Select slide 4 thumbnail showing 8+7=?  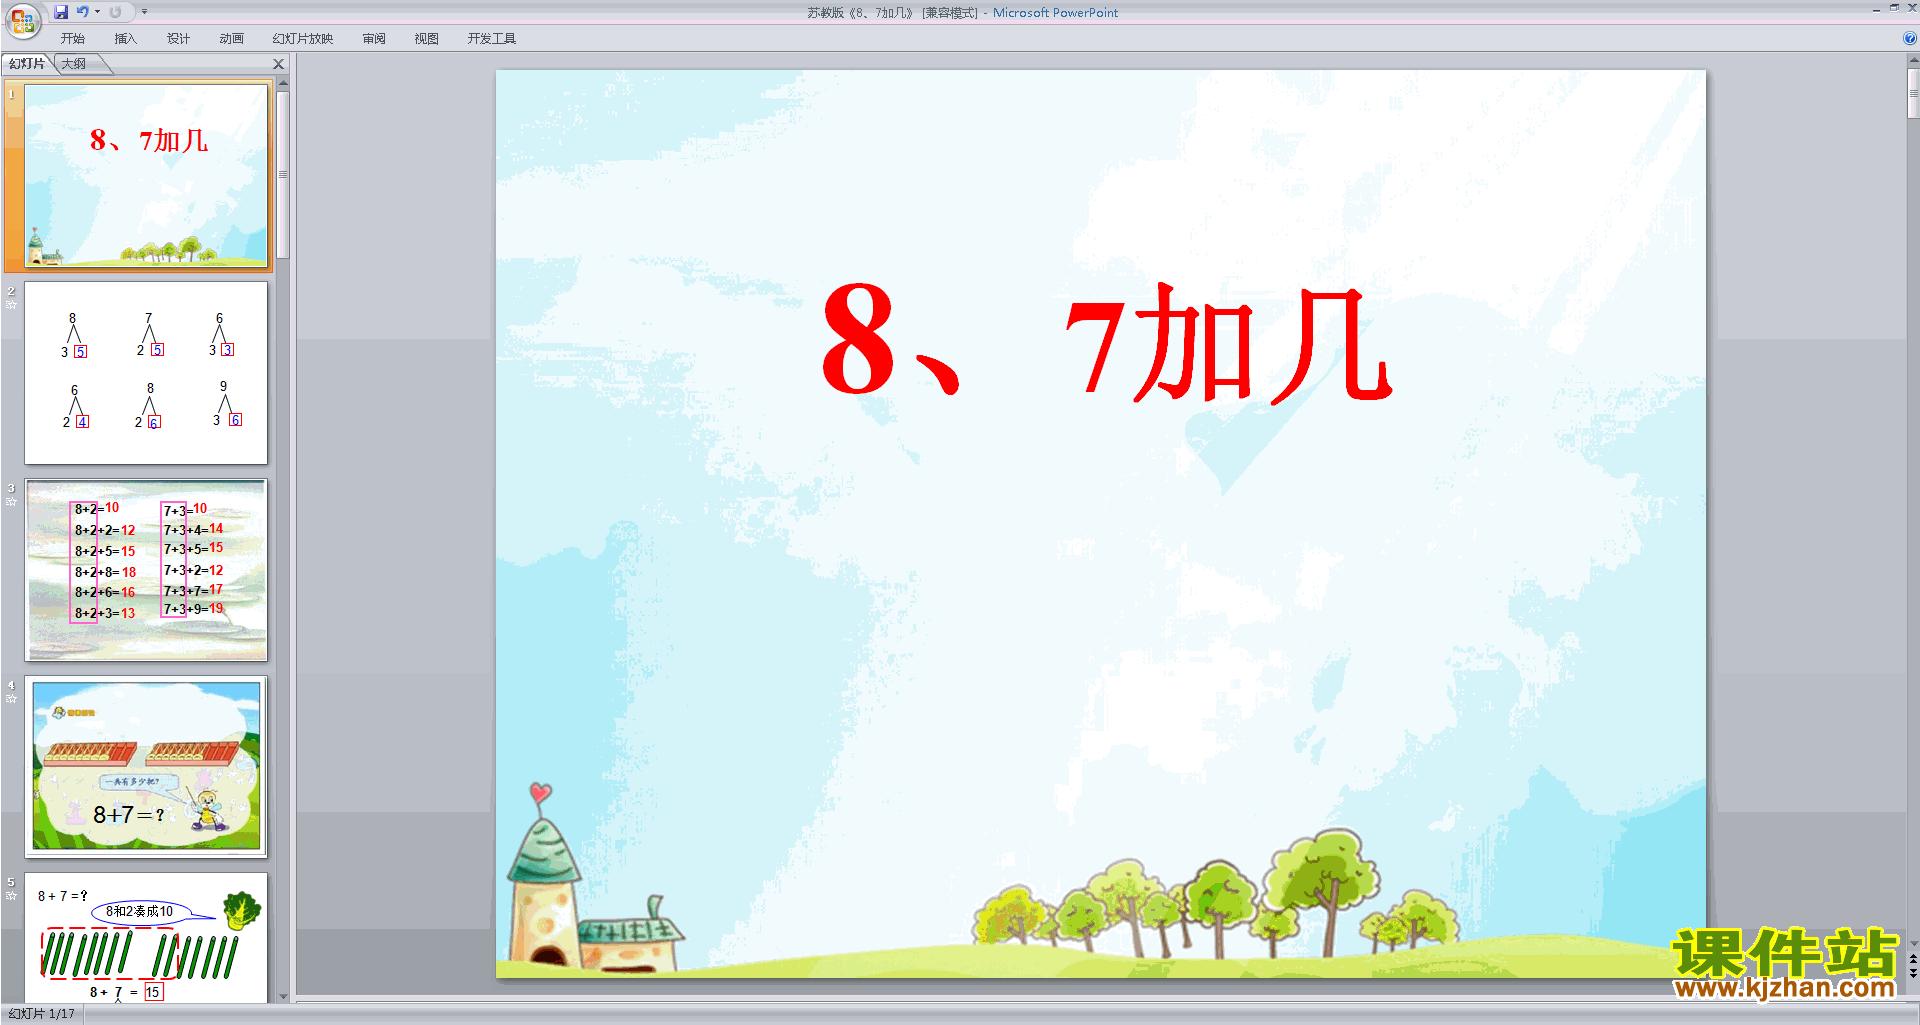click(146, 767)
